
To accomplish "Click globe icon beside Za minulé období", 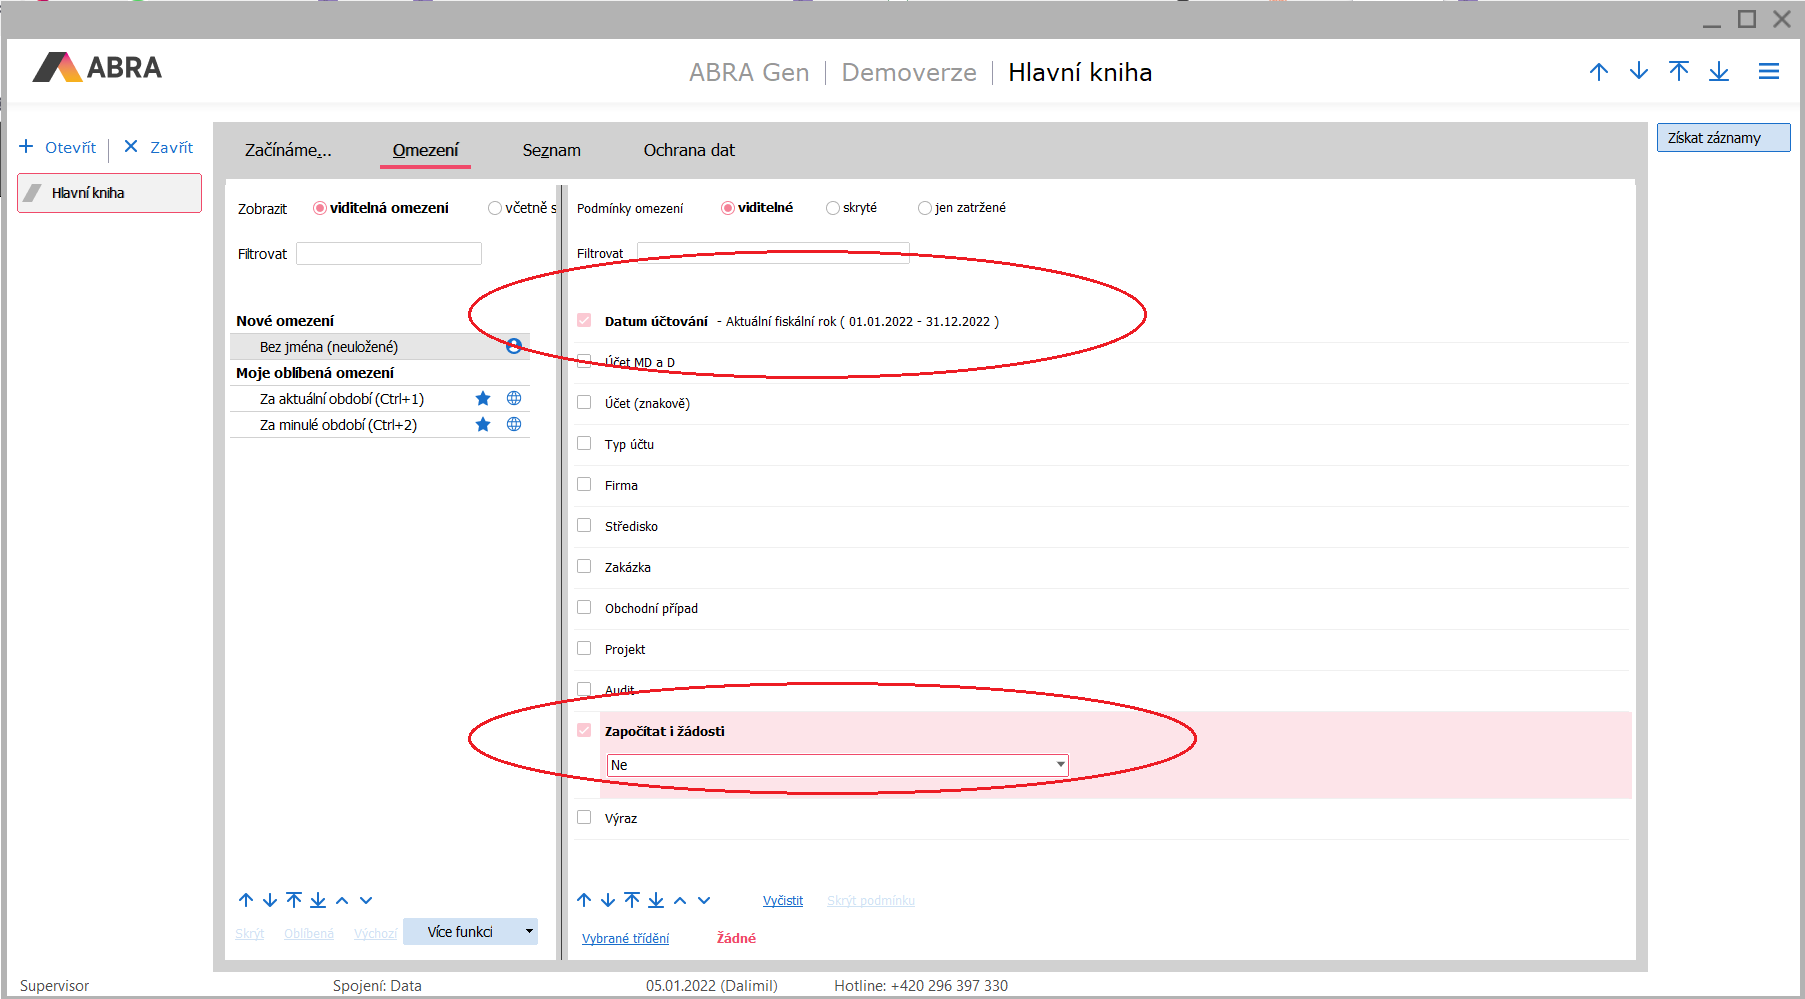I will tap(514, 425).
